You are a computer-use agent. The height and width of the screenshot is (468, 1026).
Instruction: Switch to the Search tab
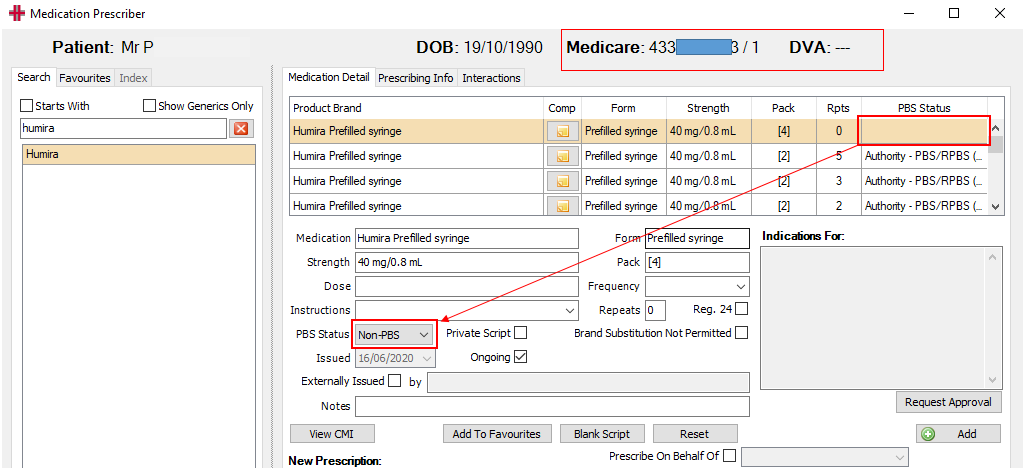tap(33, 77)
